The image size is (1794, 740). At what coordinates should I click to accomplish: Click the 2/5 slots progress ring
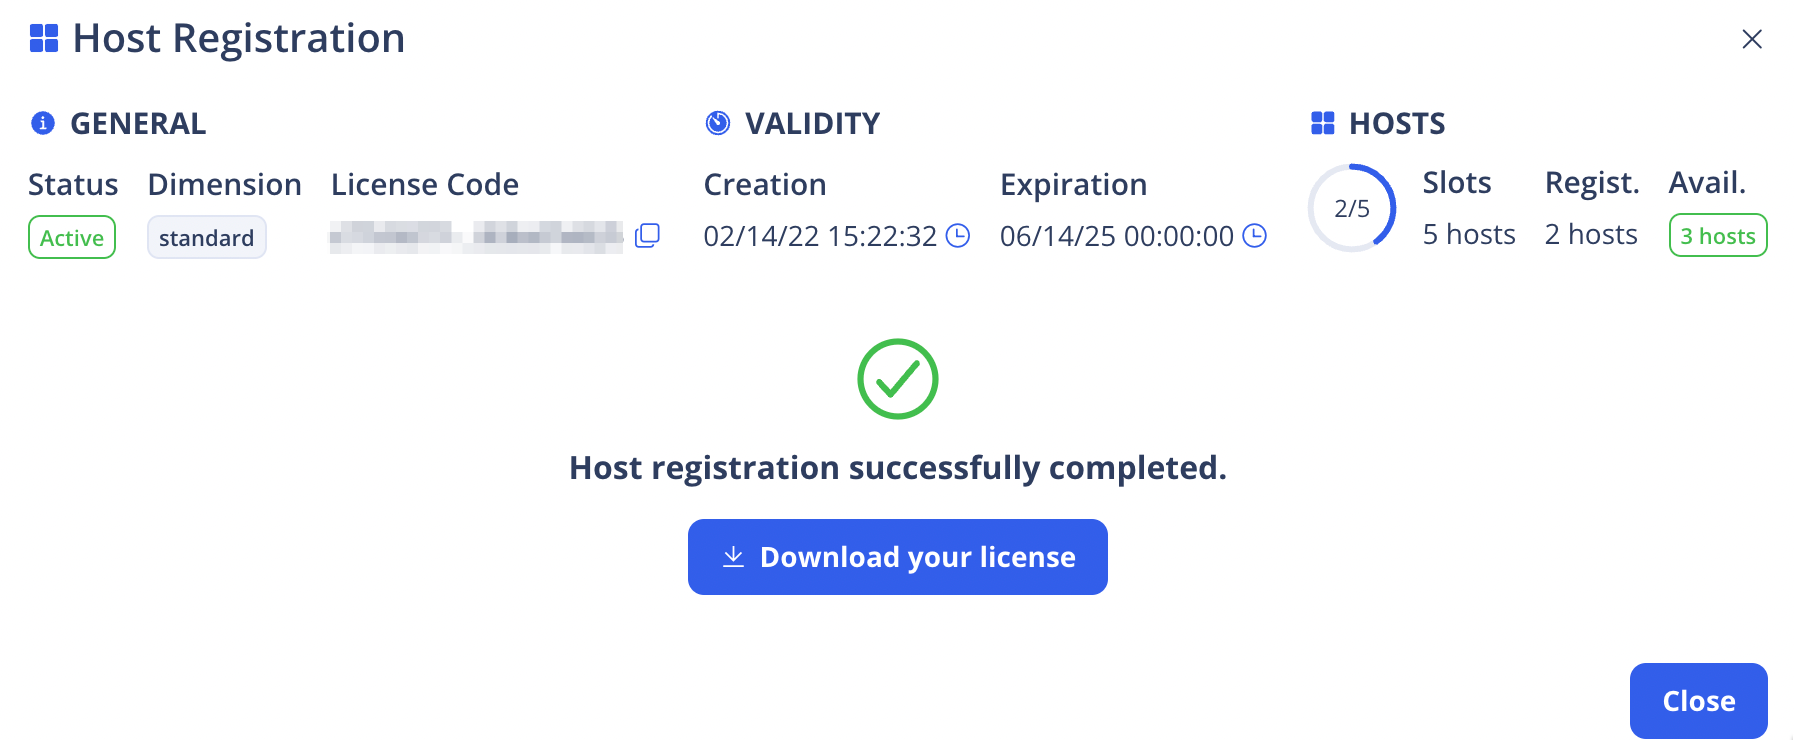pos(1351,207)
